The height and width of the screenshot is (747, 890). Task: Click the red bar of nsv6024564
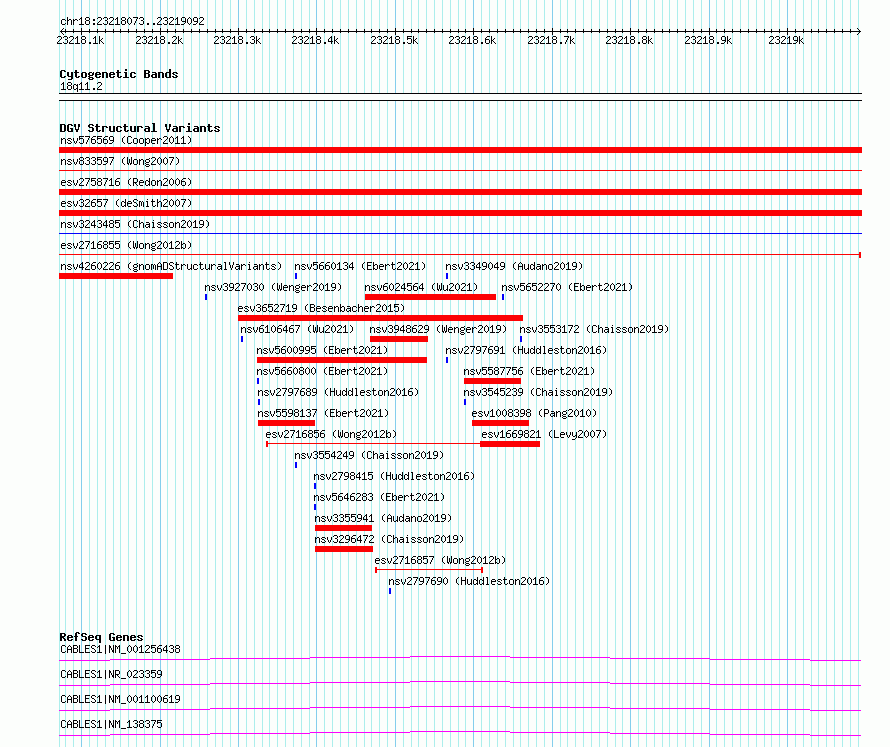coord(430,297)
